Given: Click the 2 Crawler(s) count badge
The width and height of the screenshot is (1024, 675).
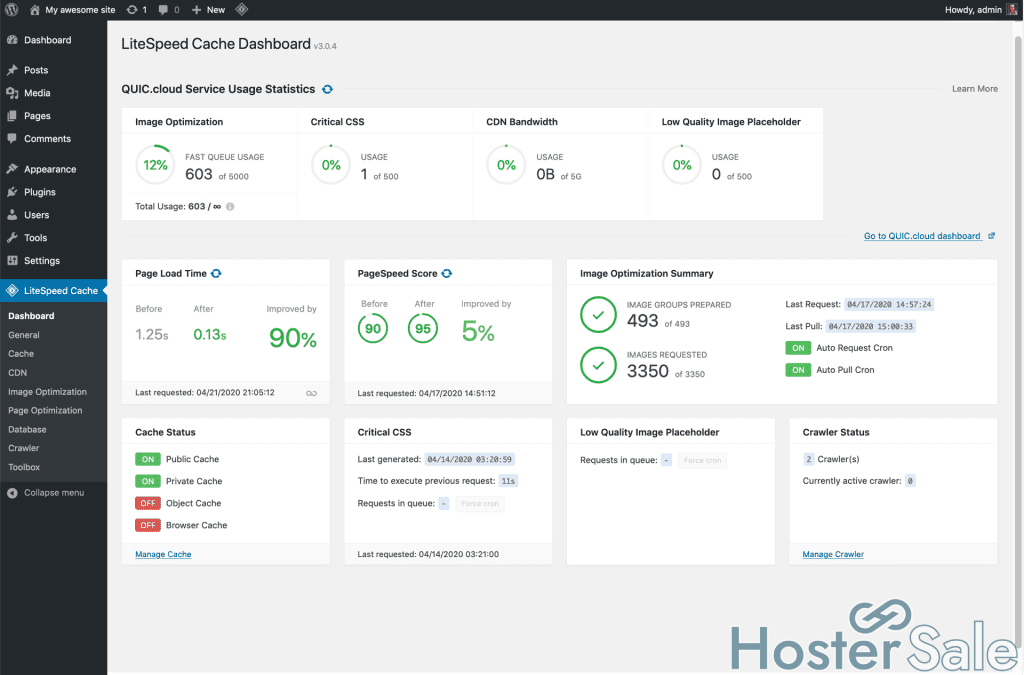Looking at the screenshot, I should pyautogui.click(x=808, y=459).
